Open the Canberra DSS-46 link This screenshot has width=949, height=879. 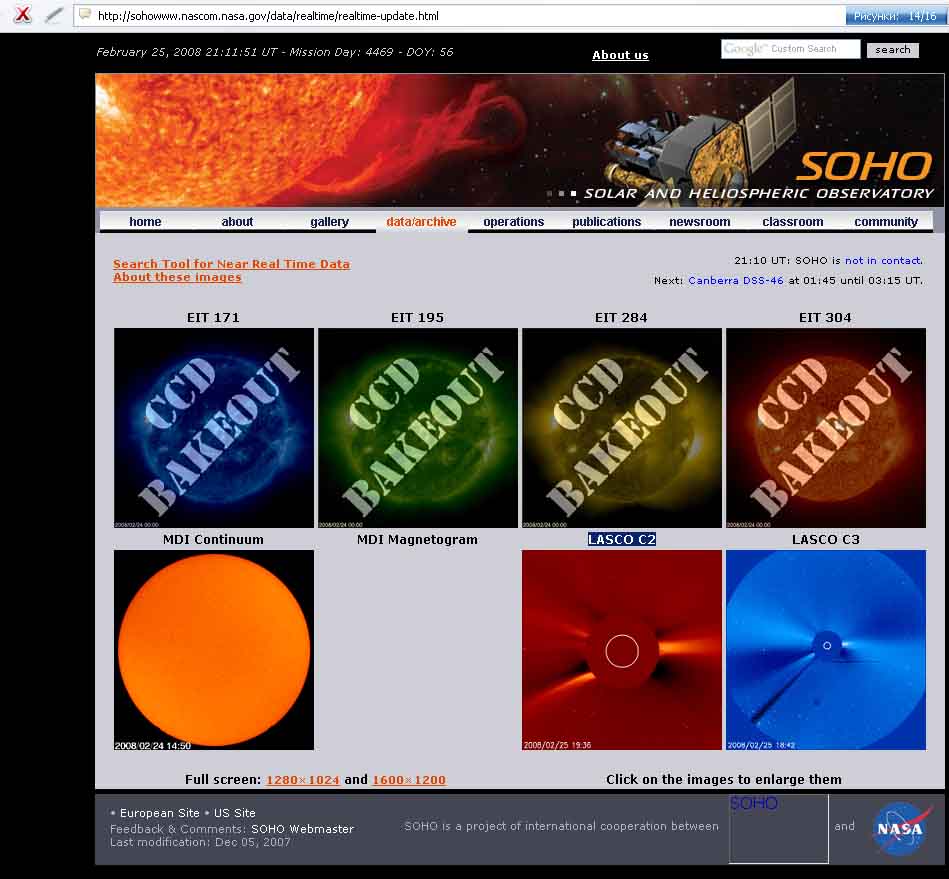(736, 281)
